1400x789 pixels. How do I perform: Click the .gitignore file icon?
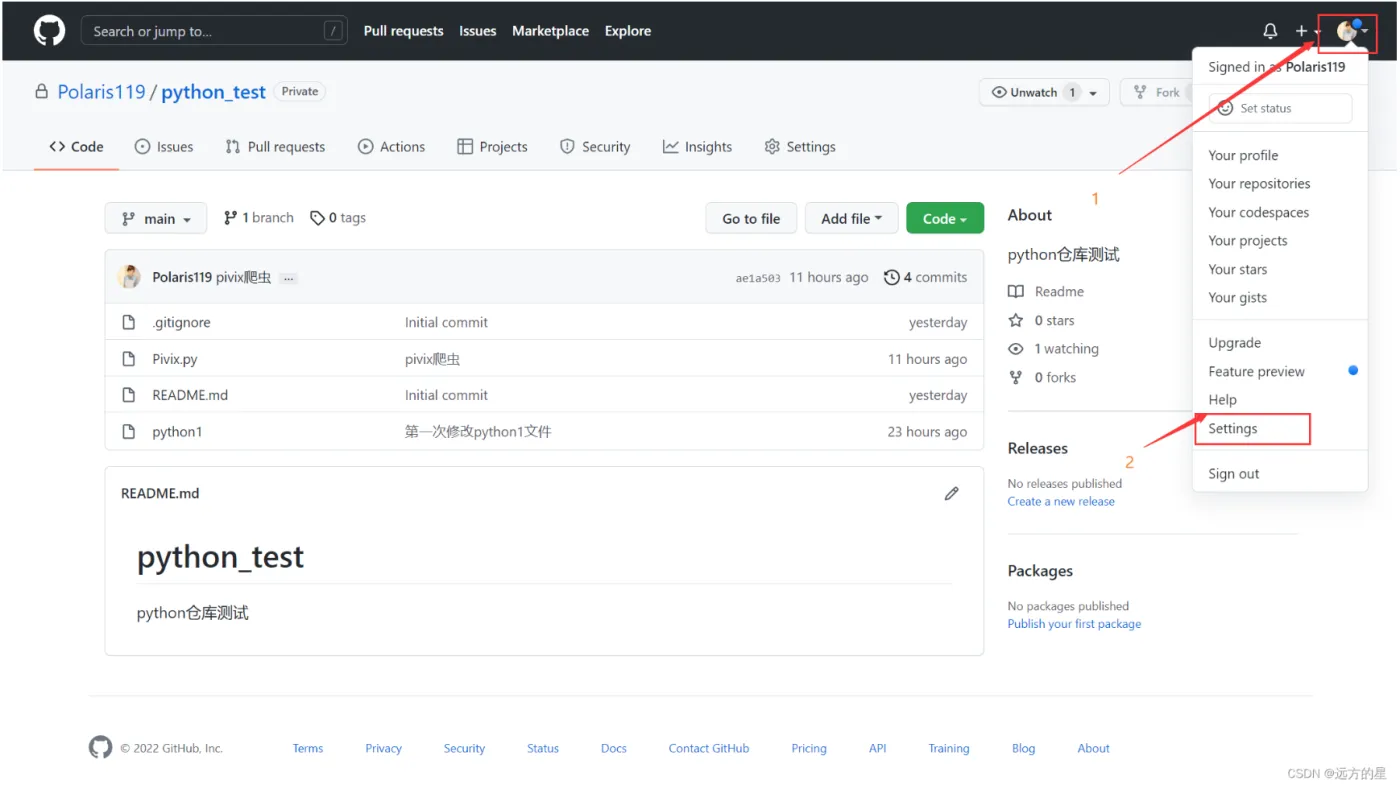tap(128, 322)
